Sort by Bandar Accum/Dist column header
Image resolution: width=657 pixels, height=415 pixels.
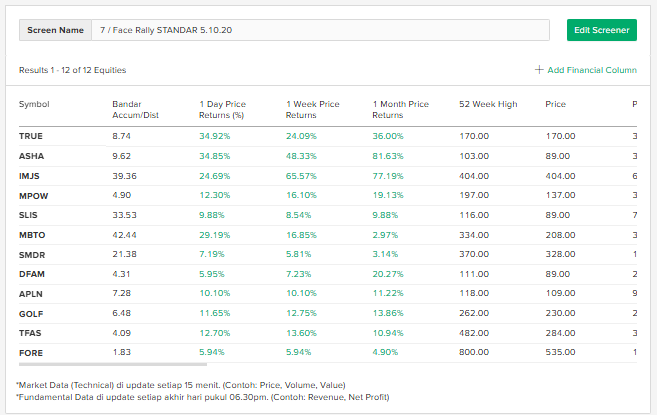(135, 110)
